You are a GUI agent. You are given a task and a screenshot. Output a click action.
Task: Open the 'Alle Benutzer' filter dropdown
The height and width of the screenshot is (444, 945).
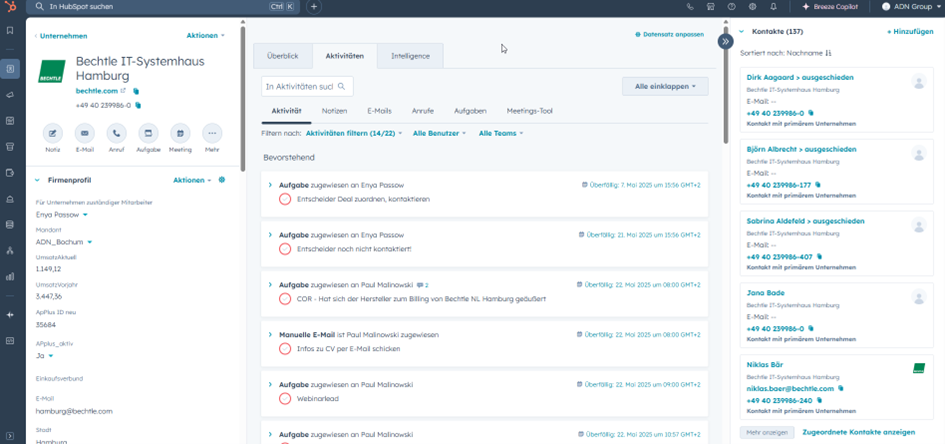(439, 133)
